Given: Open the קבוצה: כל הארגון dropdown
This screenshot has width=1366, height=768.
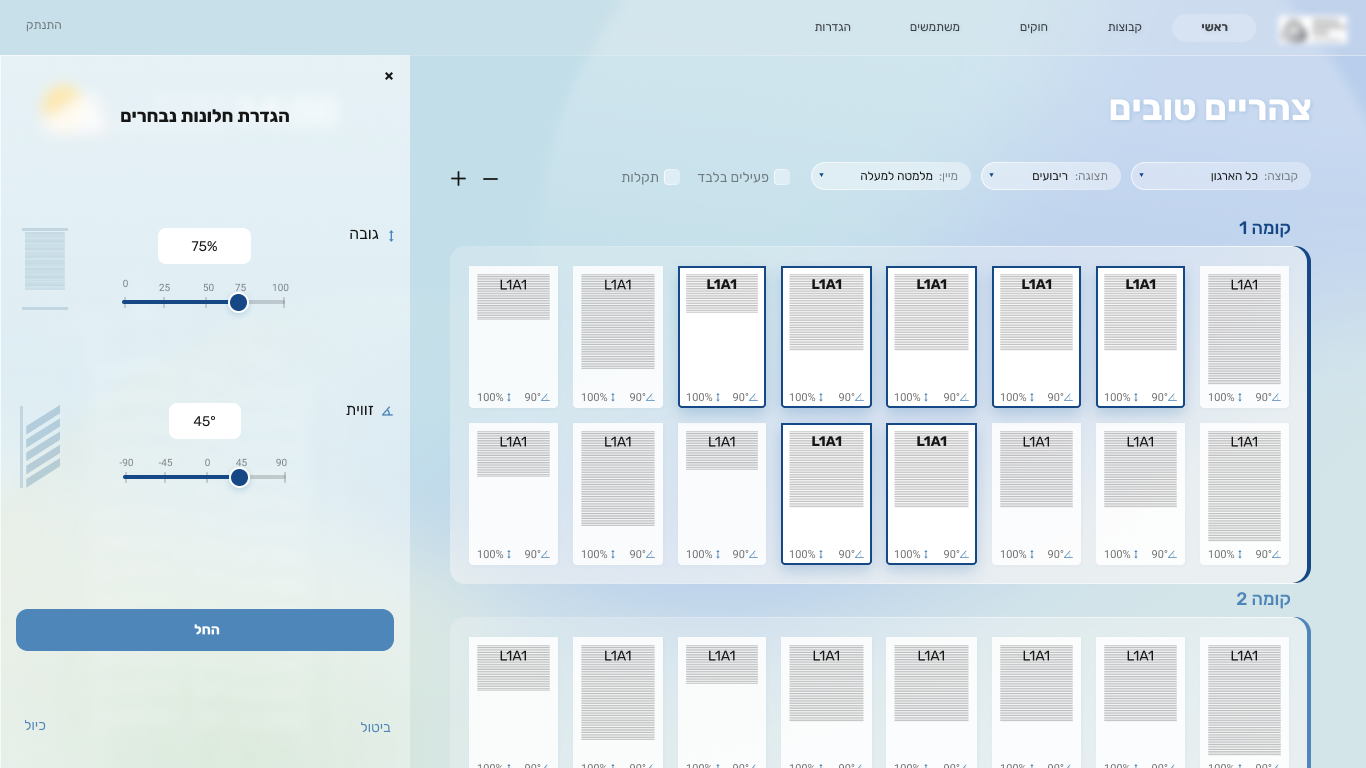Looking at the screenshot, I should point(1220,176).
